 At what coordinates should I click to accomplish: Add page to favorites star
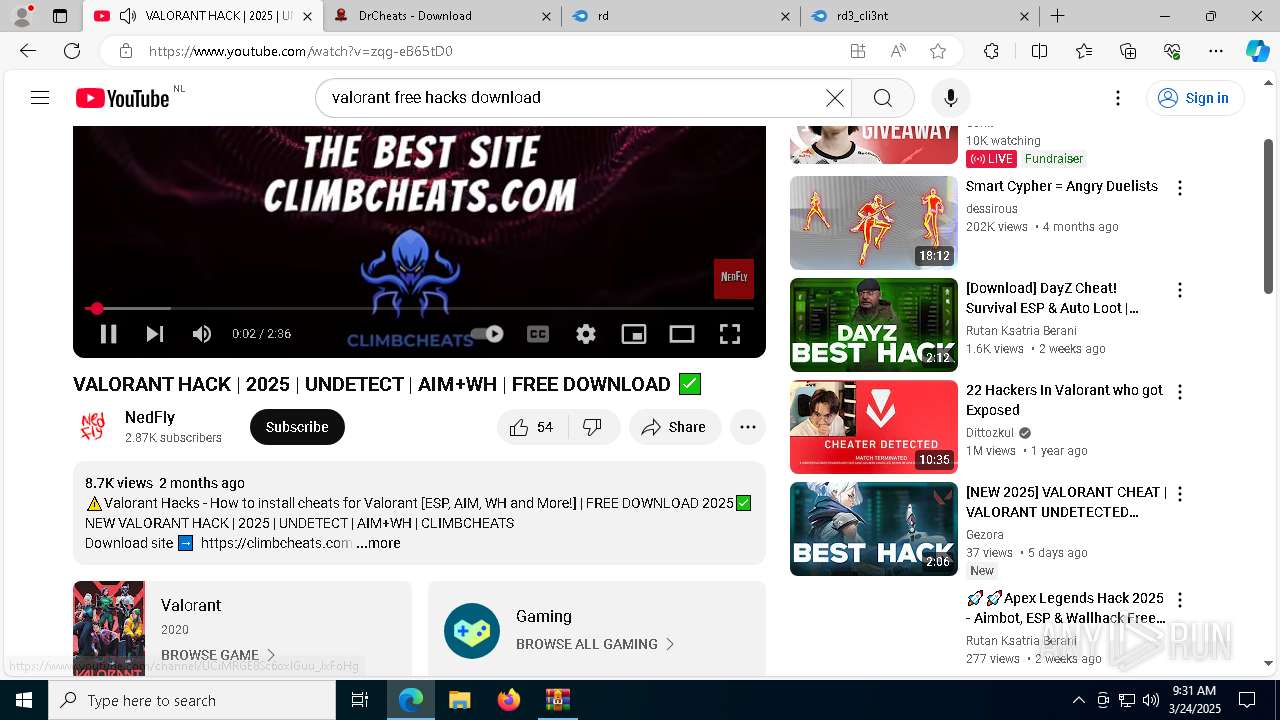click(937, 51)
